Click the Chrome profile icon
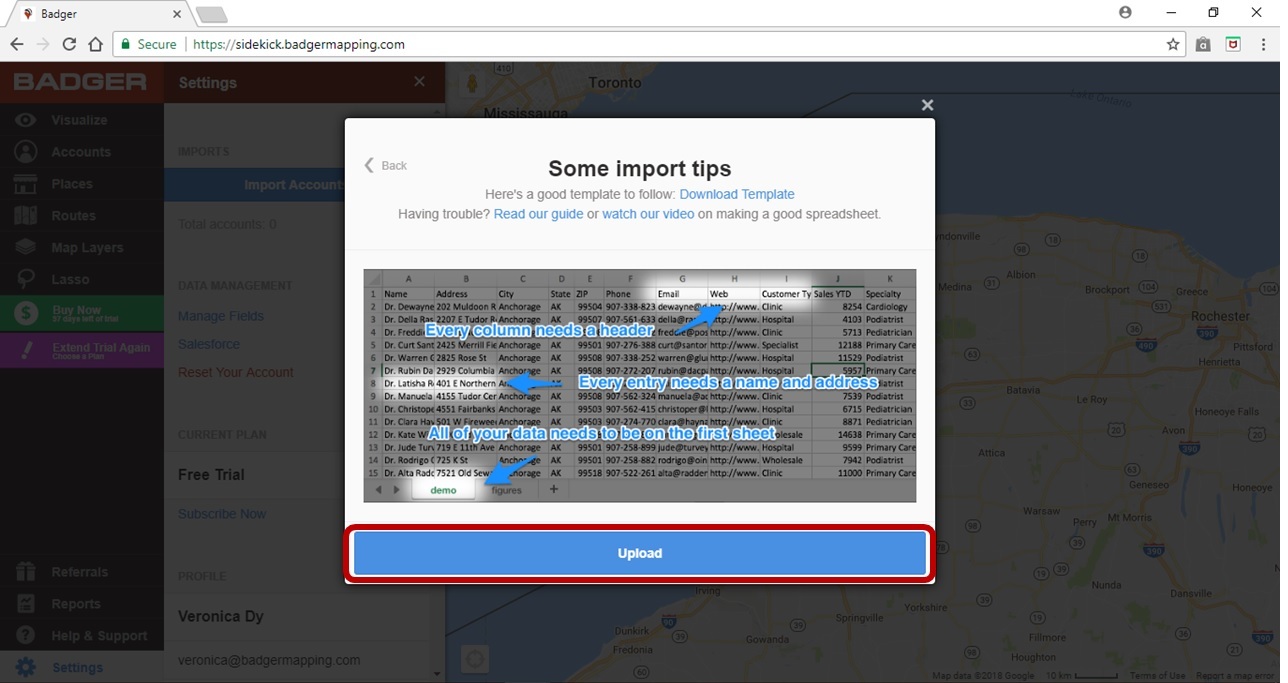1288x683 pixels. pyautogui.click(x=1126, y=13)
